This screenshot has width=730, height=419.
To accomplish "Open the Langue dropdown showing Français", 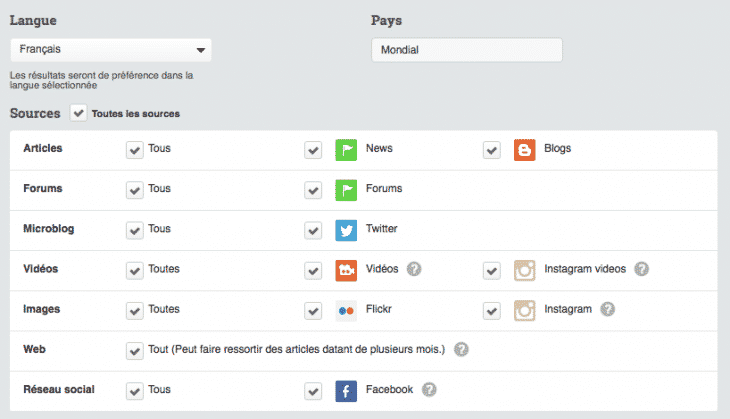I will coord(110,49).
